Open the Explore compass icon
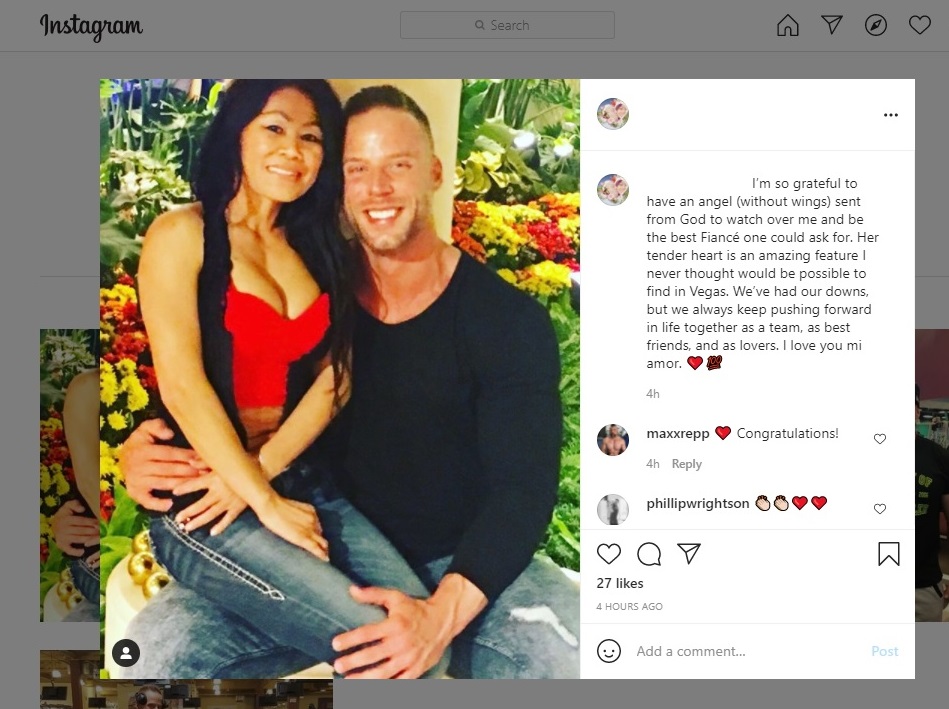Viewport: 949px width, 709px height. click(876, 25)
